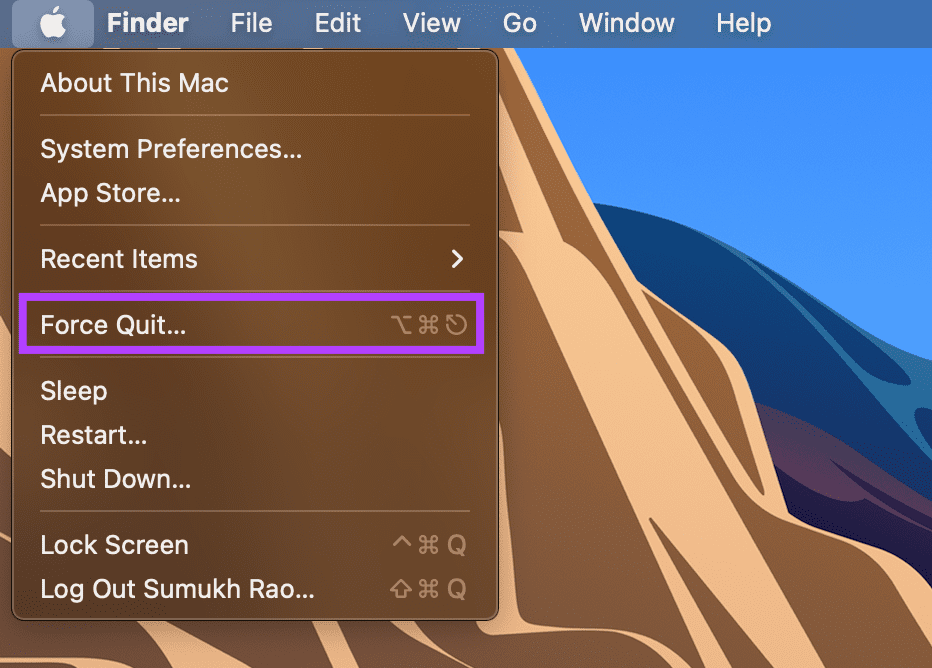Choose Force Quit from the menu

pos(254,325)
